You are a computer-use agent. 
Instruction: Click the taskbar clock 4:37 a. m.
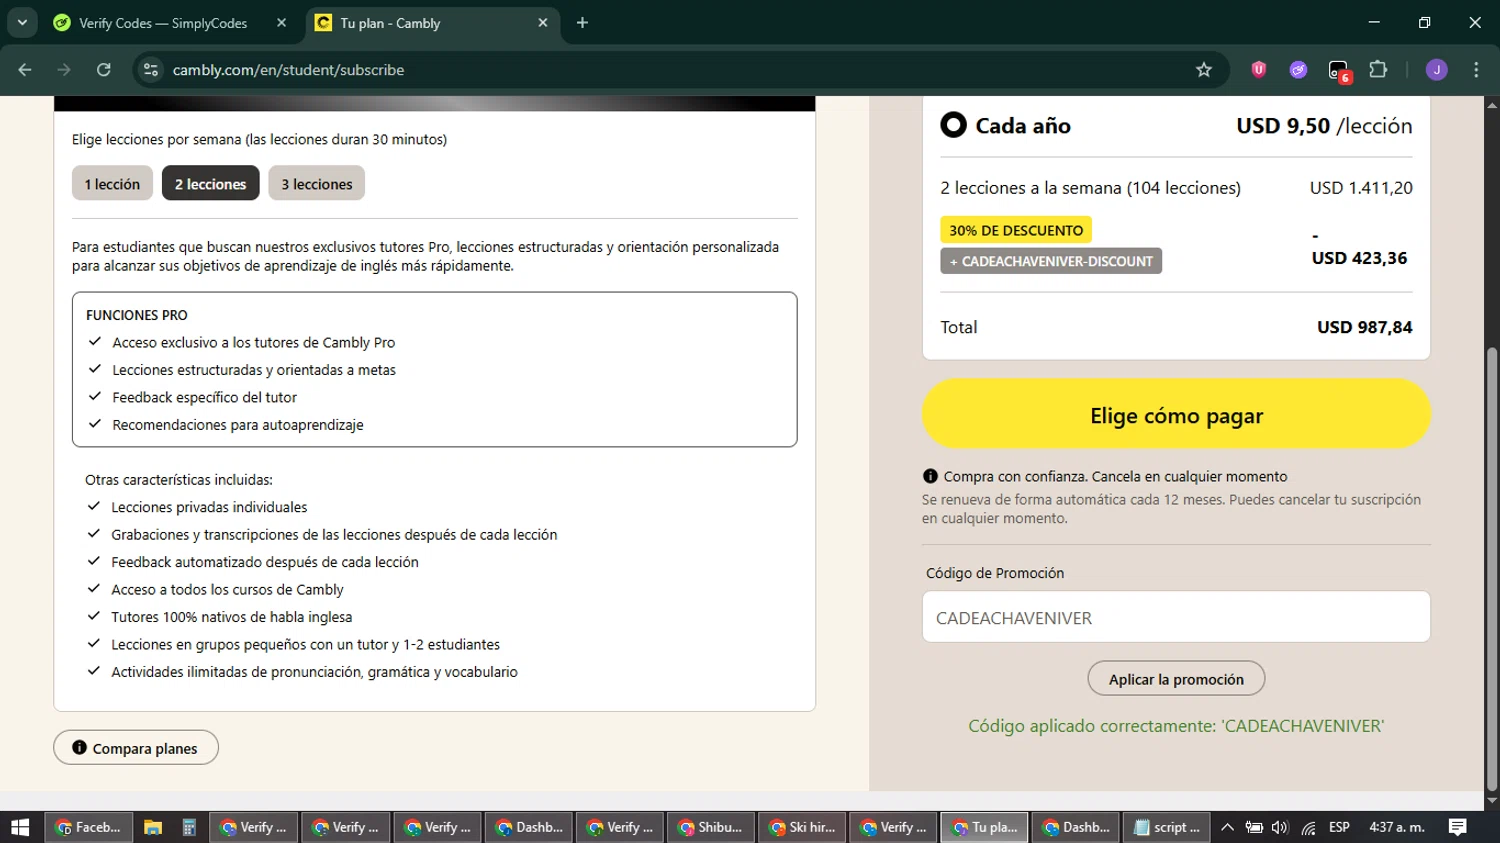(1397, 827)
